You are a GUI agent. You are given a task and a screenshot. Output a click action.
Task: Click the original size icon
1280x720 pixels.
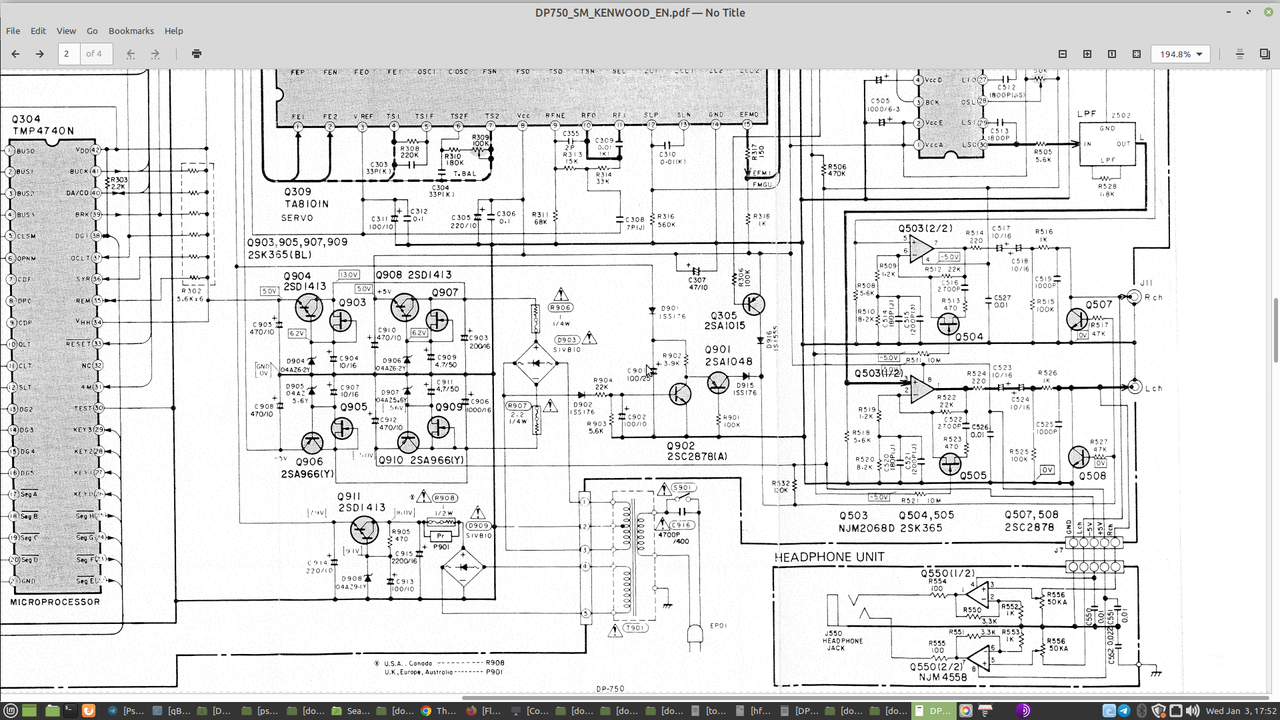1112,53
